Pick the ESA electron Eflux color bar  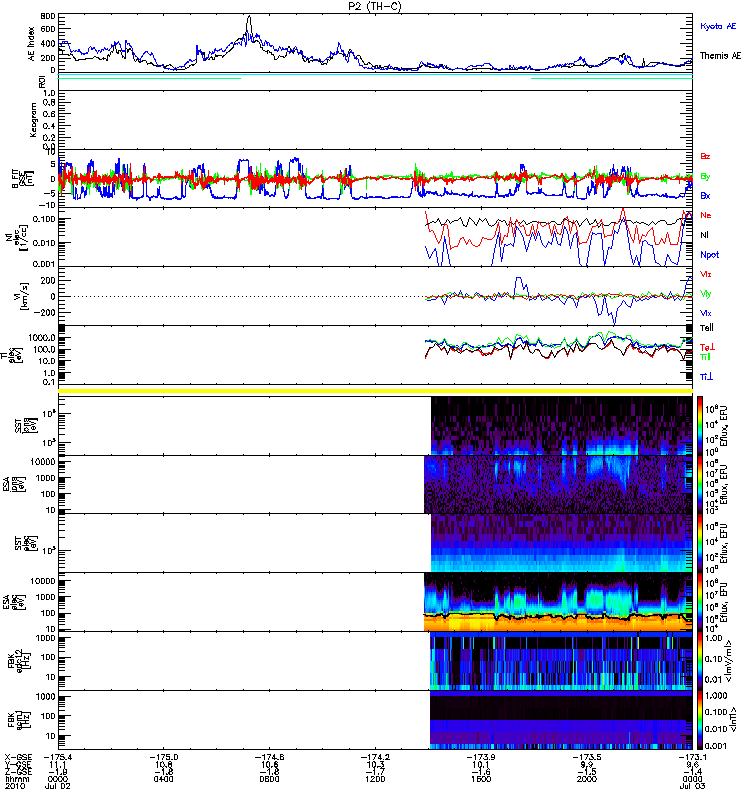[700, 602]
